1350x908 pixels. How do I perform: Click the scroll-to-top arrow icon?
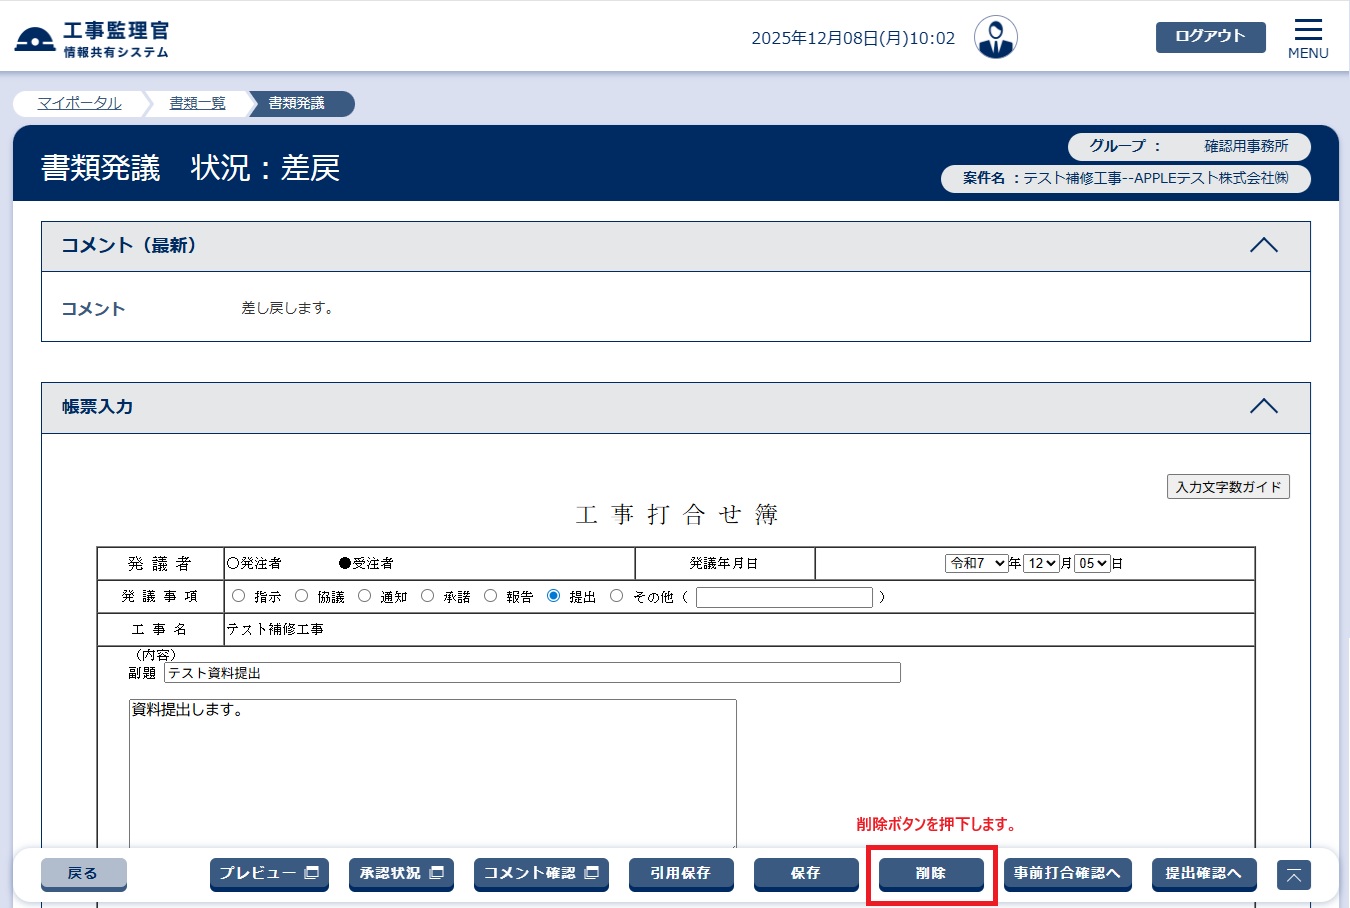point(1293,875)
